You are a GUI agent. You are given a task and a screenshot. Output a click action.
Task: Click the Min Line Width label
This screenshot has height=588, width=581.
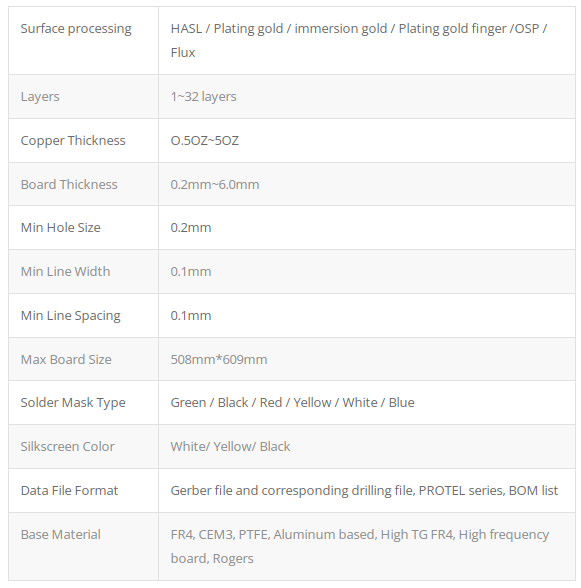click(65, 272)
